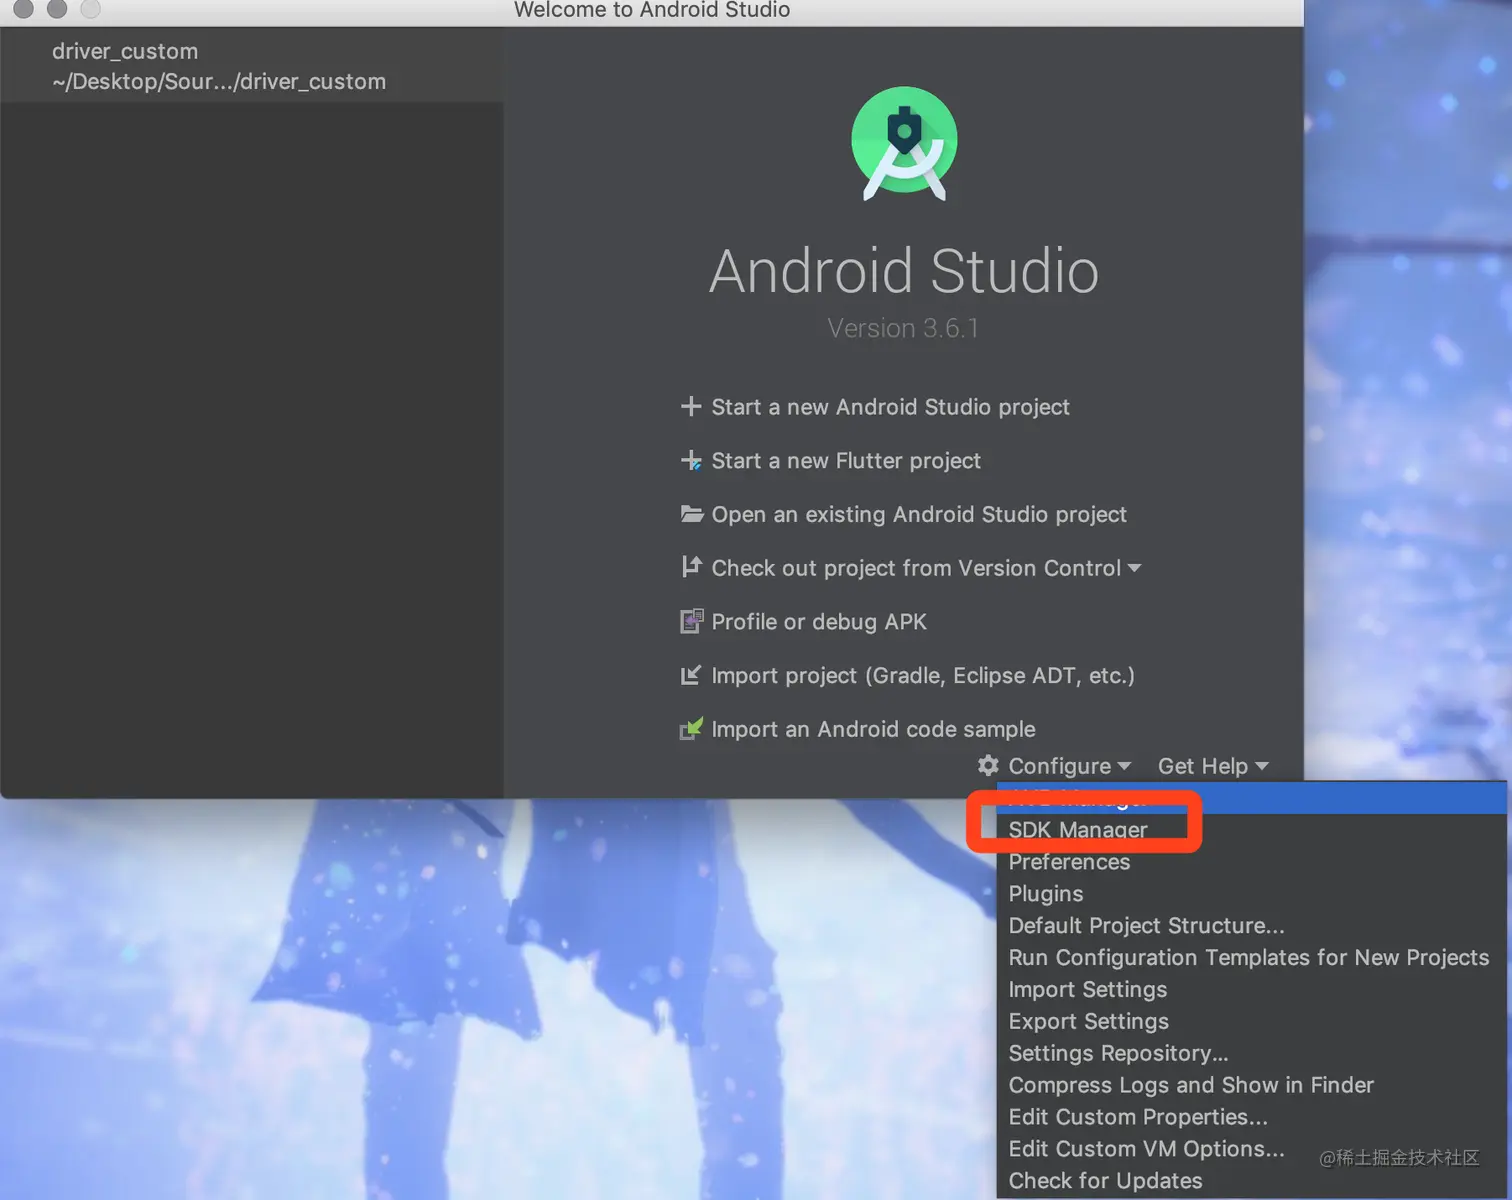
Task: Click Check out project from Version Control text
Action: [x=916, y=568]
